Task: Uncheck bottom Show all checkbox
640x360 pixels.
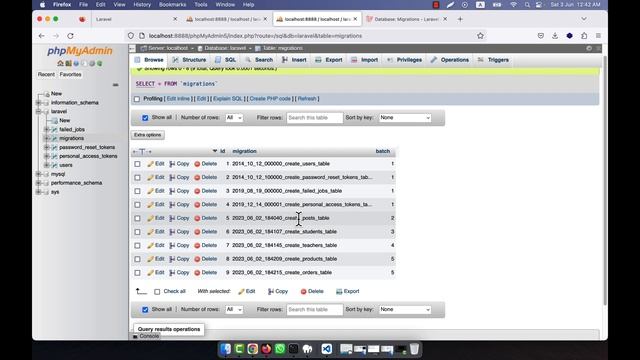Action: tap(145, 310)
